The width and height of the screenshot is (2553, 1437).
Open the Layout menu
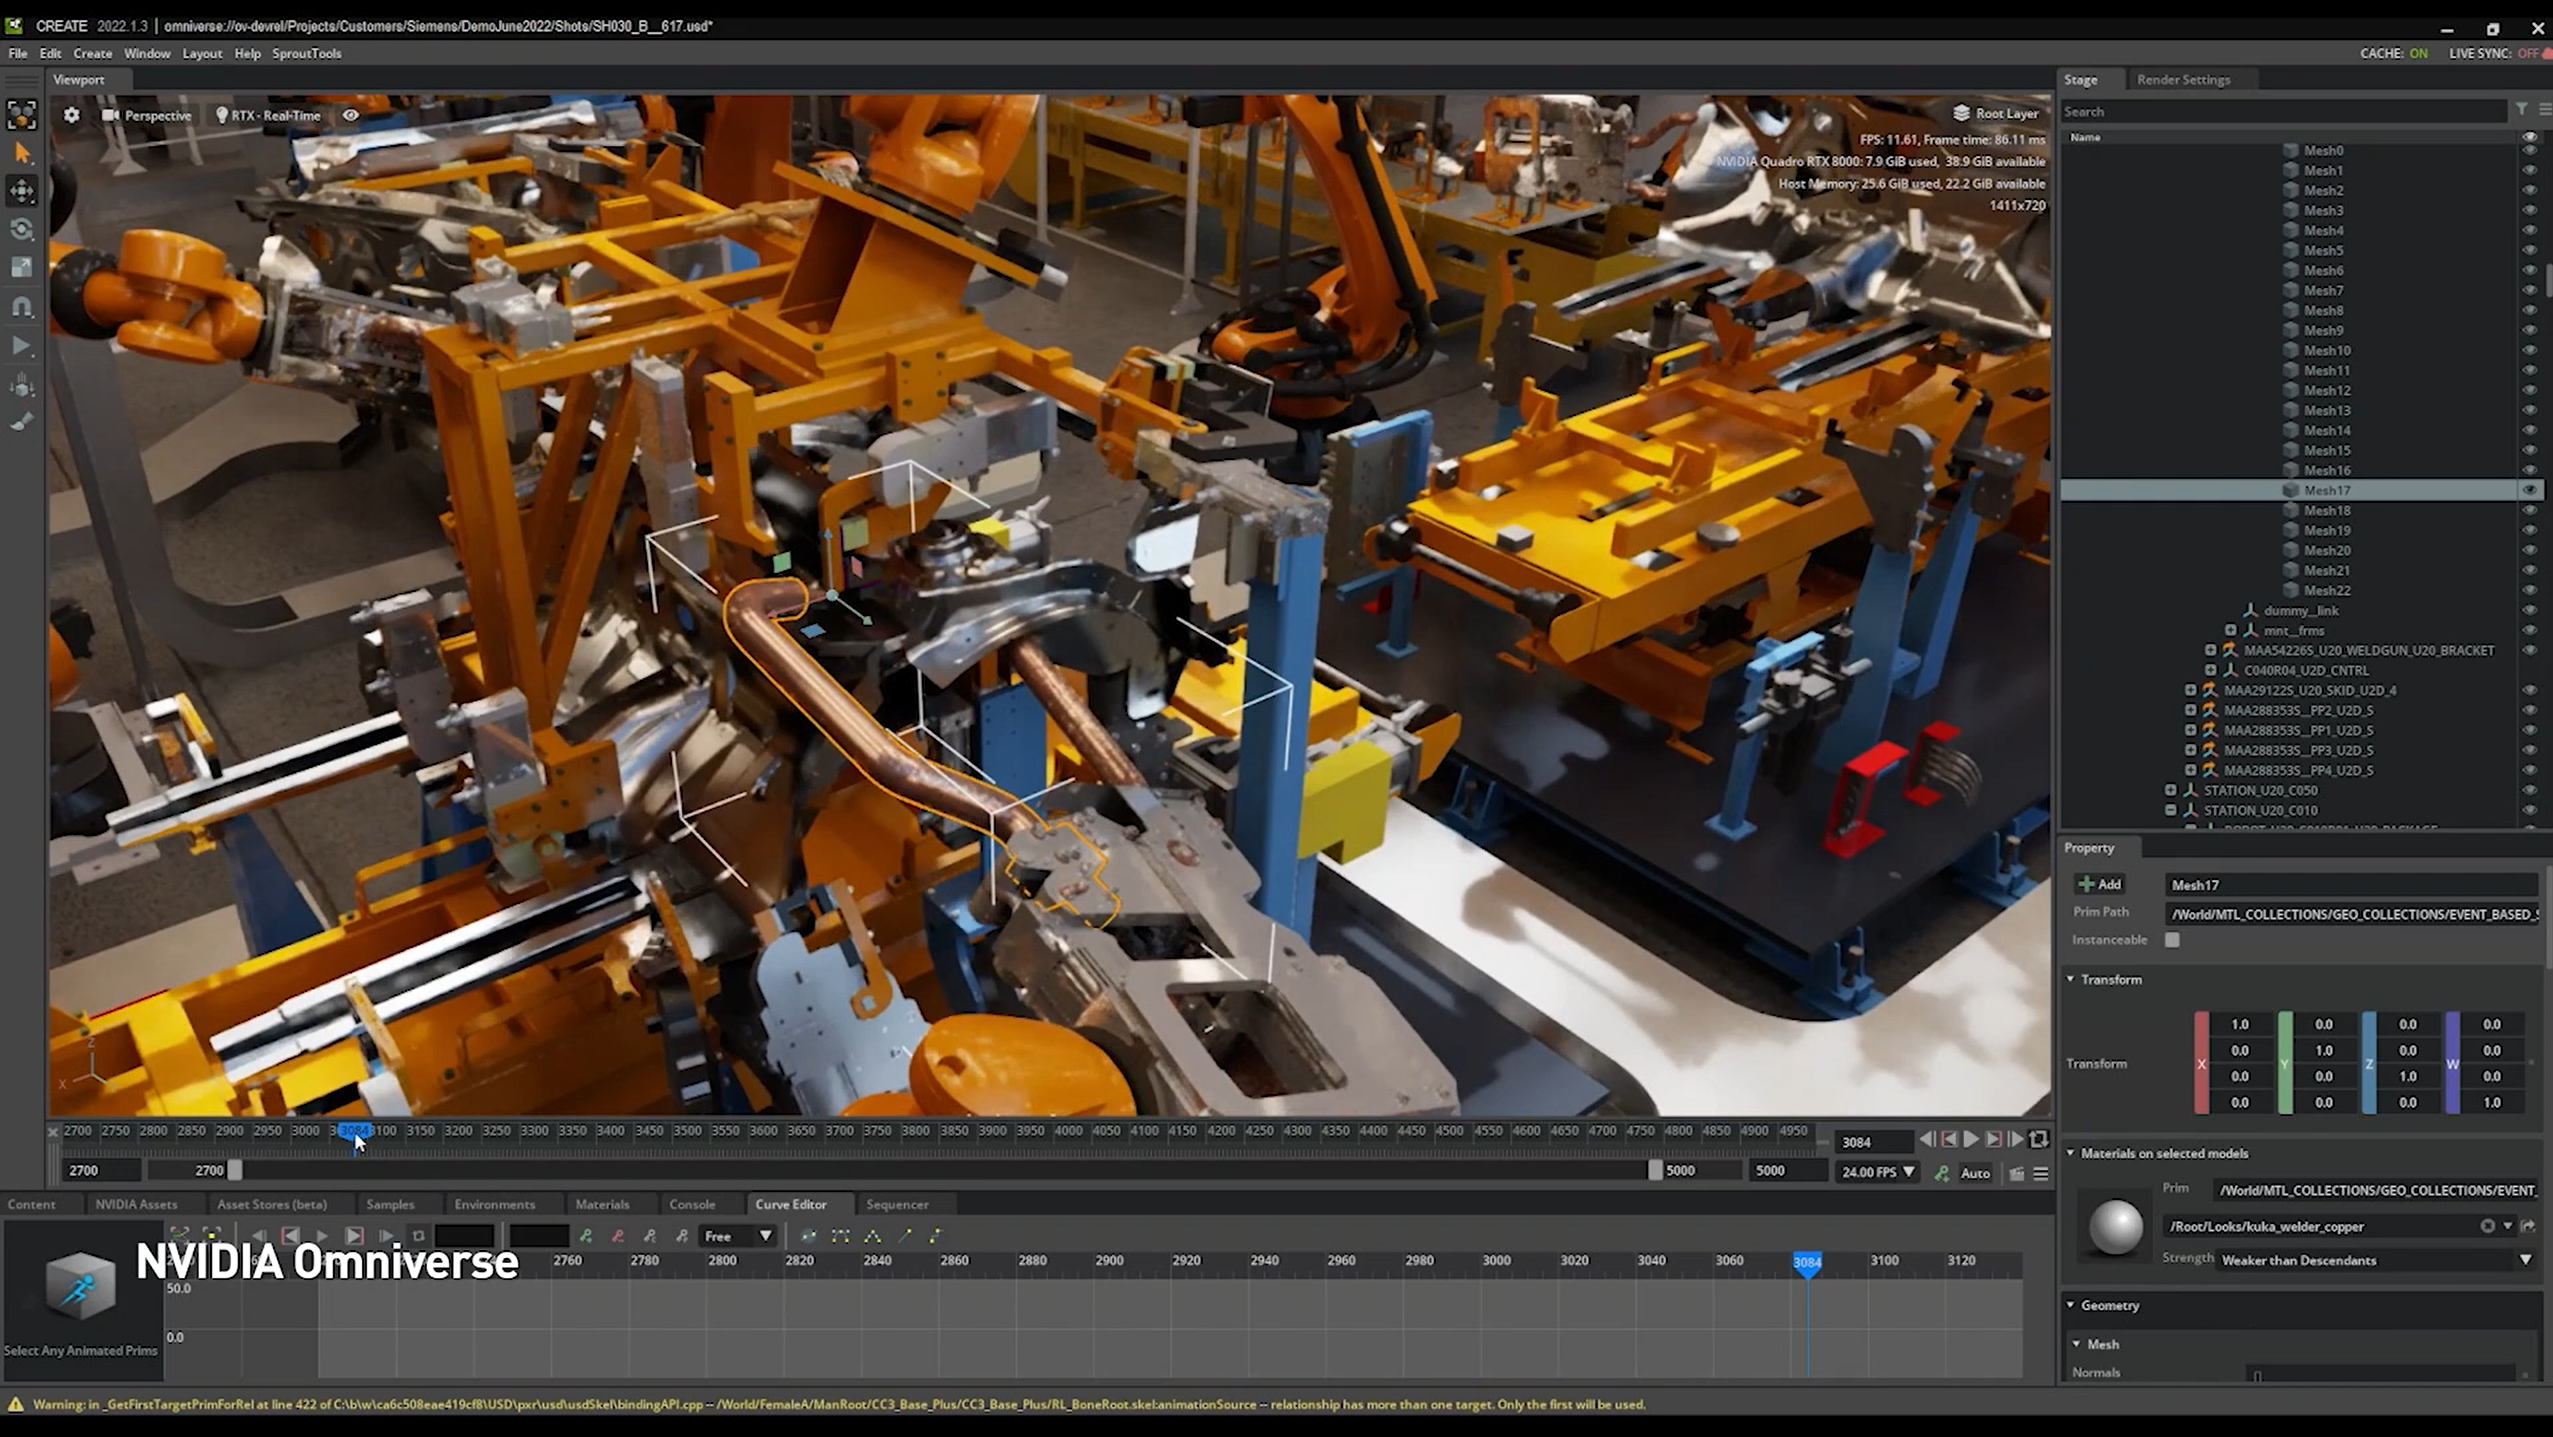[202, 53]
